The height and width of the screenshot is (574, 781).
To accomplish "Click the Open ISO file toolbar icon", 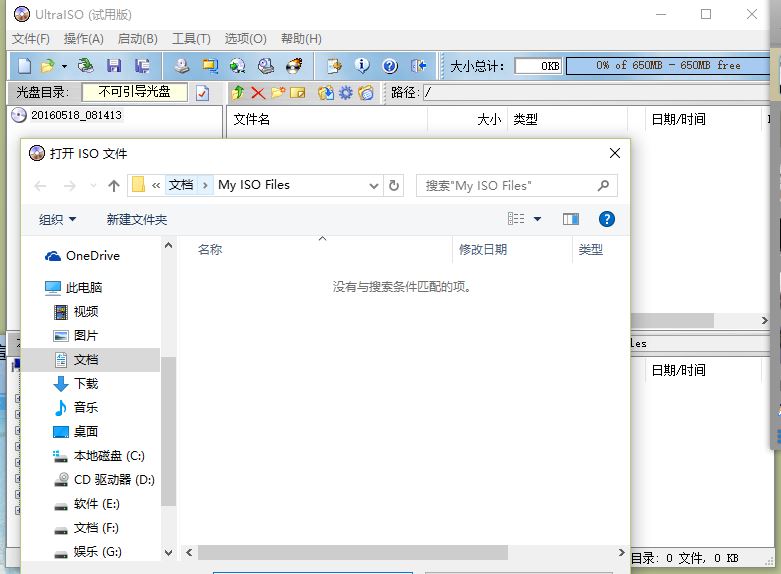I will 47,66.
